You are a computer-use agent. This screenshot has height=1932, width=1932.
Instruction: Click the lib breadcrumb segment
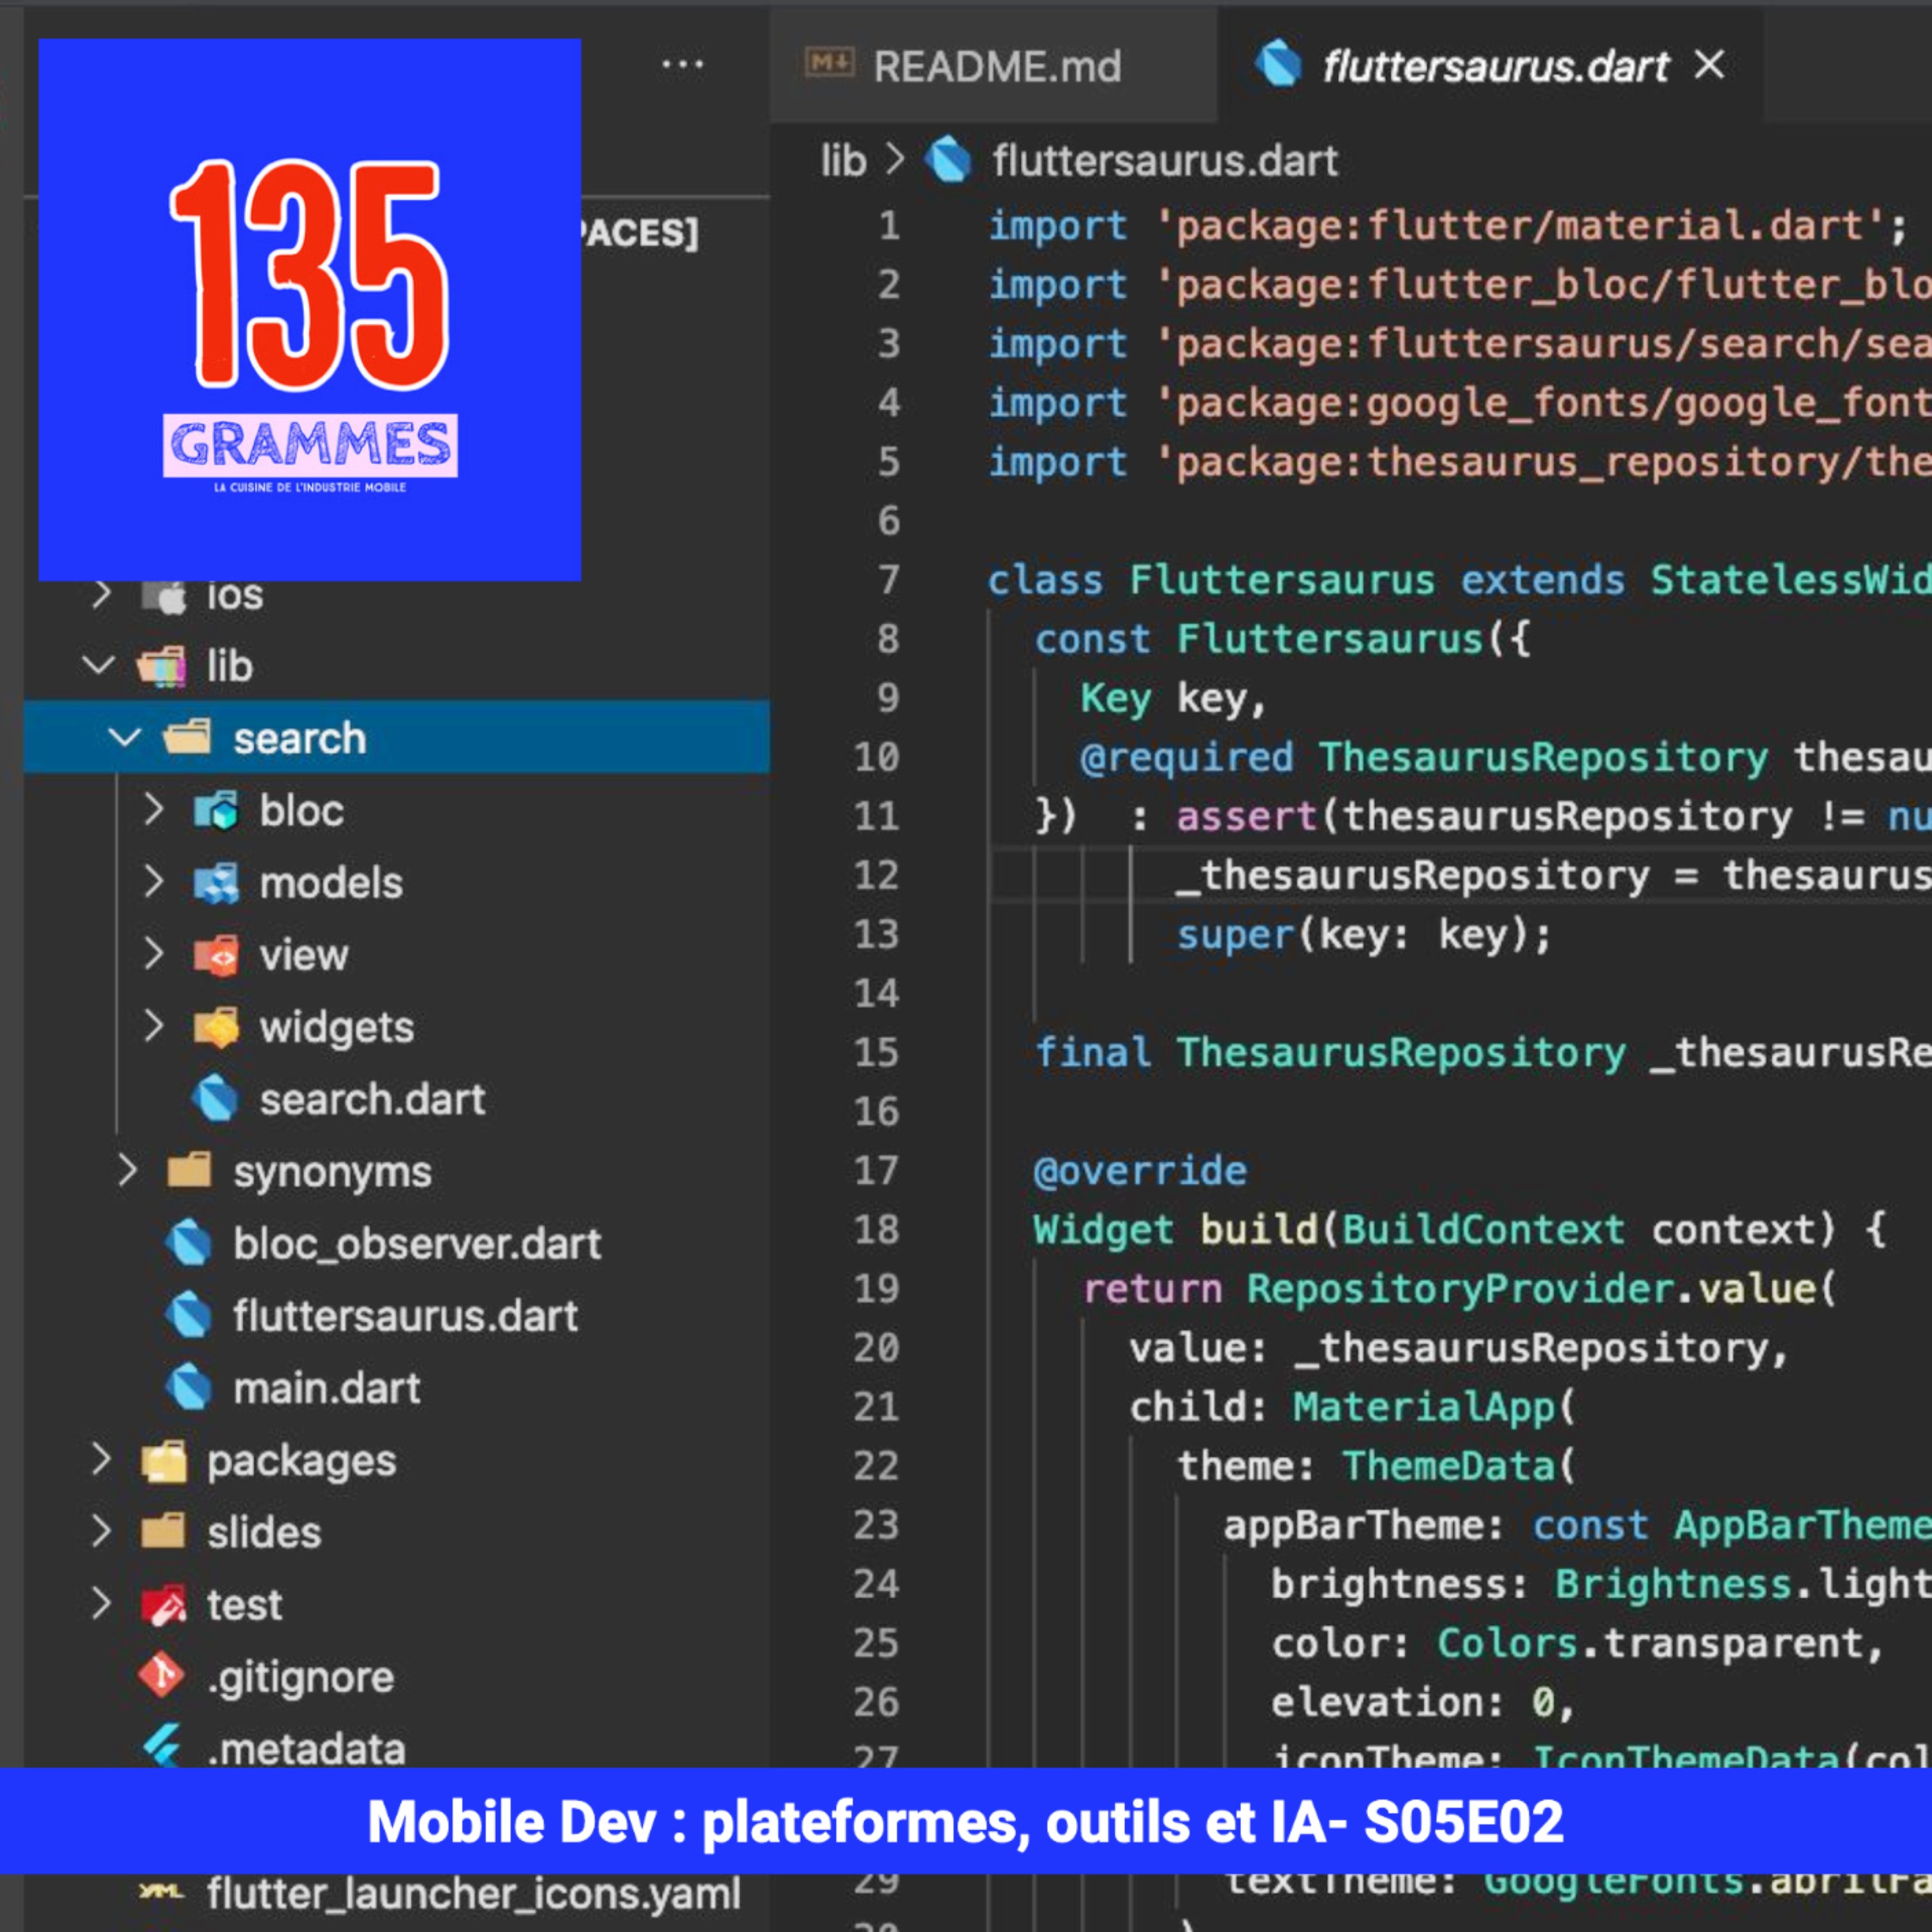pyautogui.click(x=843, y=160)
